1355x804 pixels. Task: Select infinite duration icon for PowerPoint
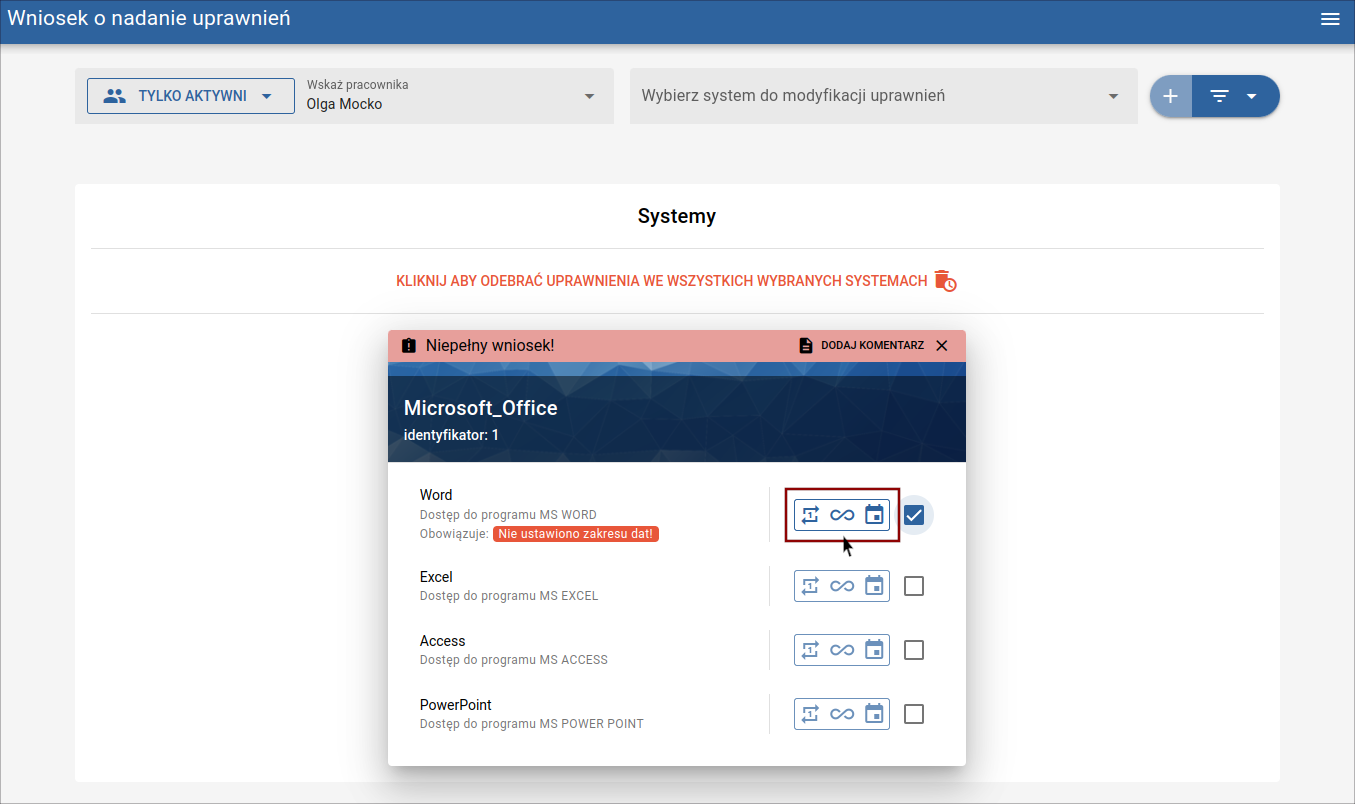coord(842,714)
